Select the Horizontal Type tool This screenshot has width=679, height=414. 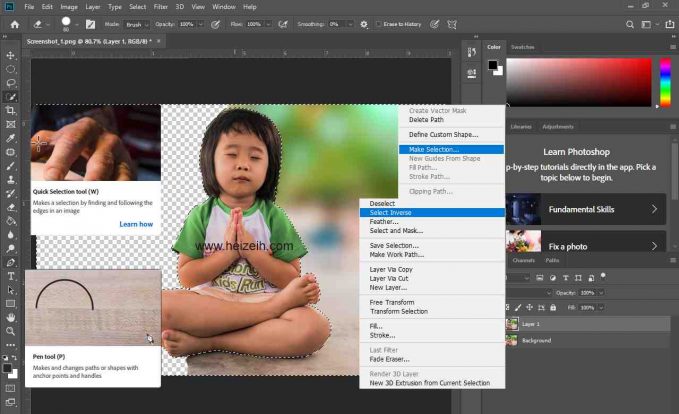[10, 276]
